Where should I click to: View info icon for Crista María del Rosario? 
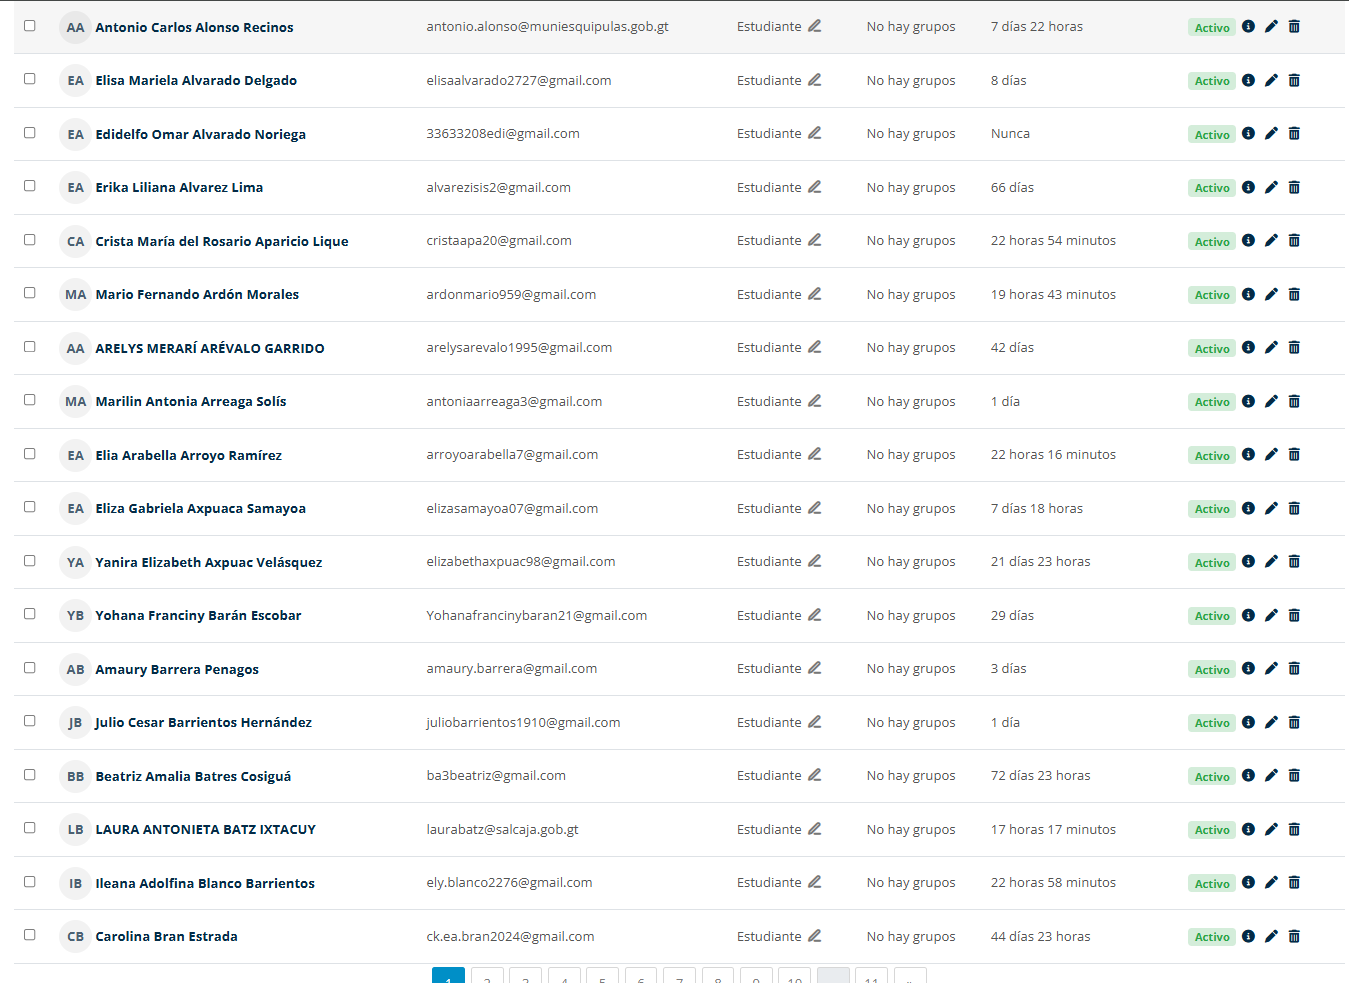pos(1248,240)
